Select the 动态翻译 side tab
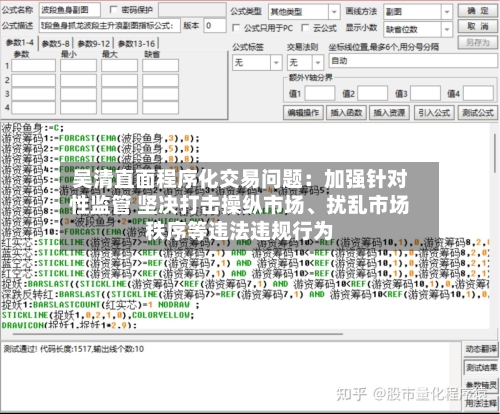500x414 pixels. tap(481, 349)
